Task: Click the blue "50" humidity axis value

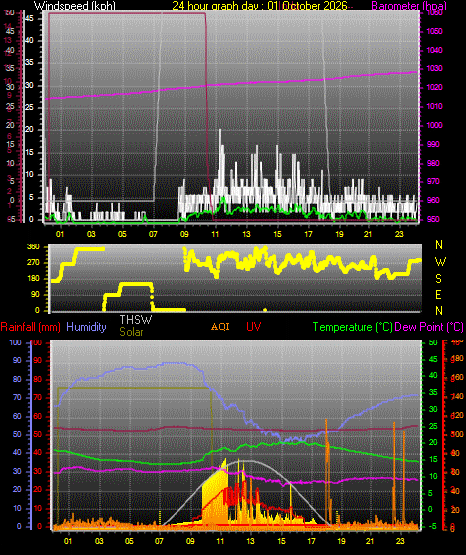Action: pos(17,434)
